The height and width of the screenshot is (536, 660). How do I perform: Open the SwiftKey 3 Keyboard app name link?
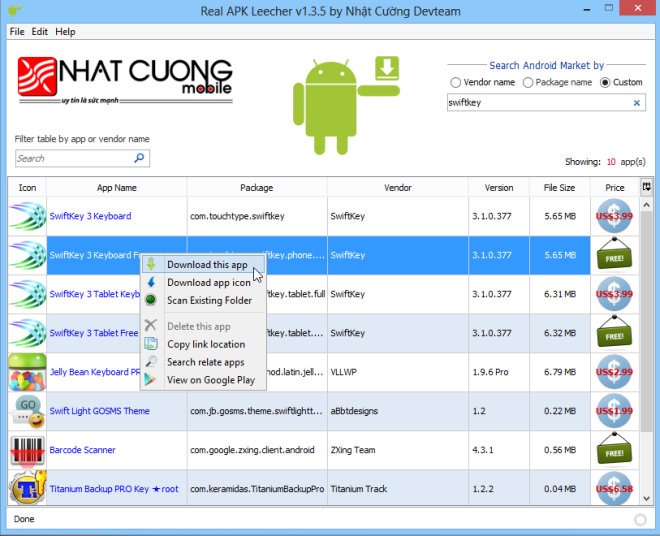(x=90, y=216)
